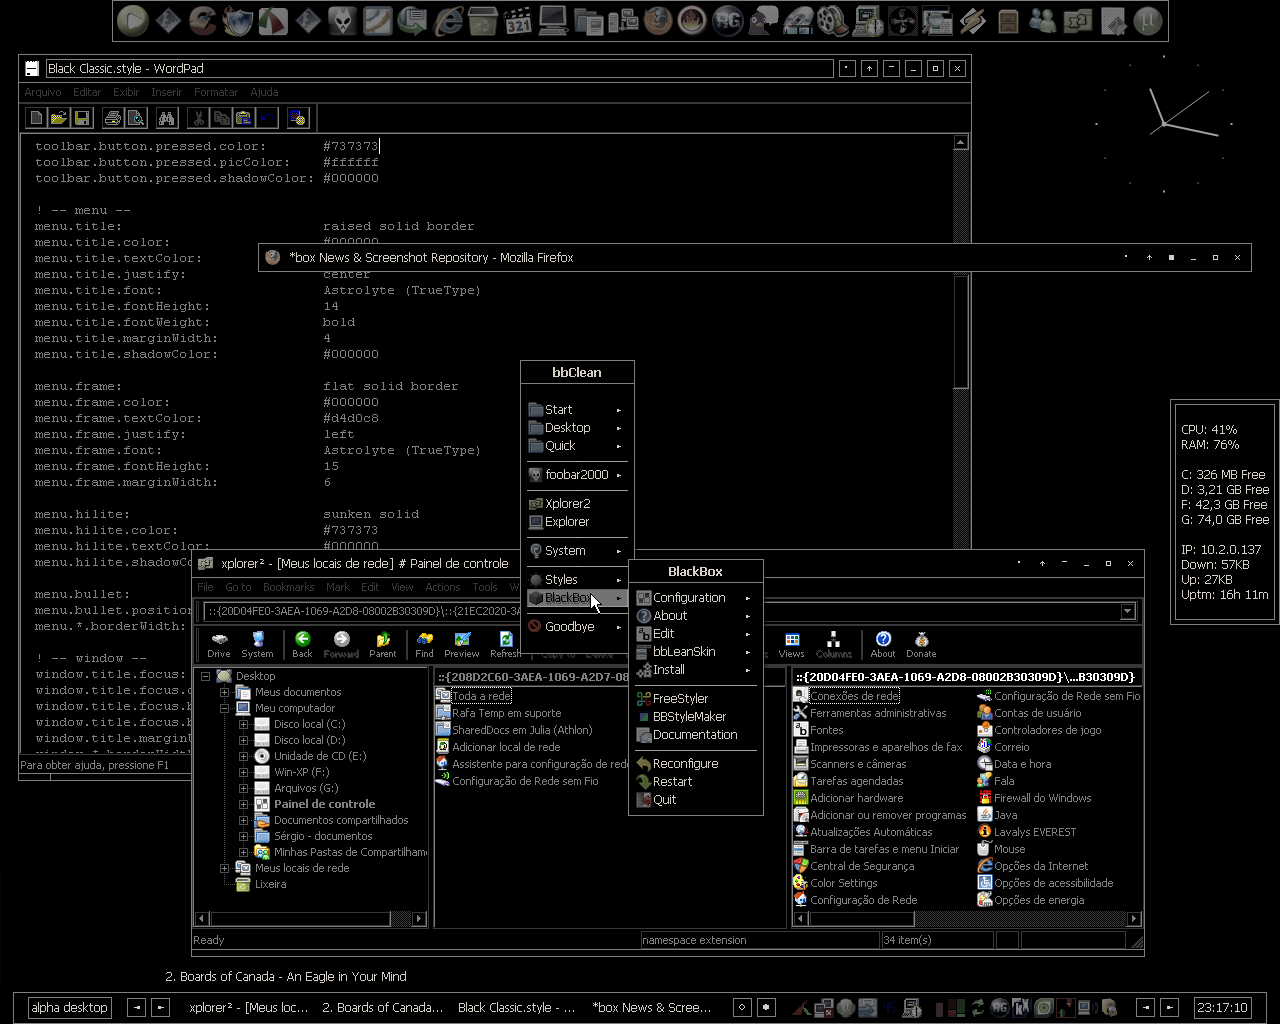This screenshot has width=1280, height=1024.
Task: Switch to xplorer² taskbar item
Action: [248, 1007]
